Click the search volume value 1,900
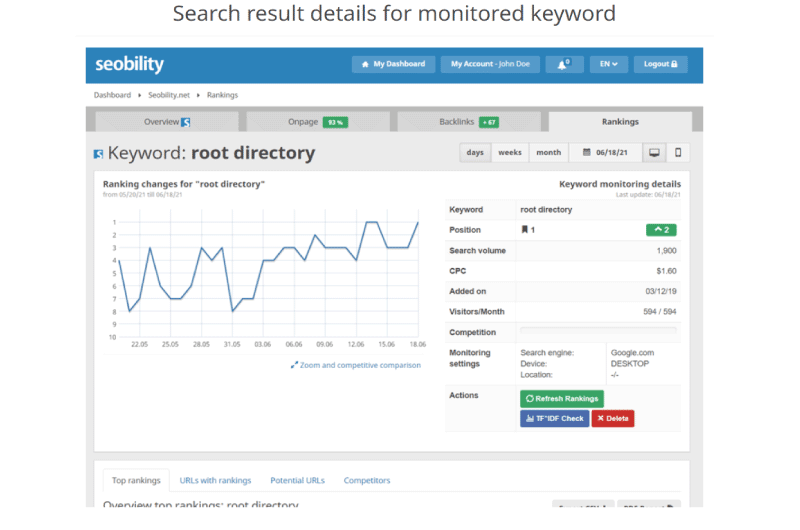The width and height of the screenshot is (800, 530). click(x=666, y=251)
